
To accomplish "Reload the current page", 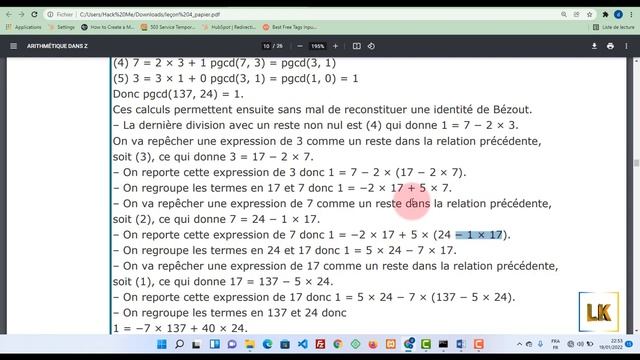I will pos(35,14).
